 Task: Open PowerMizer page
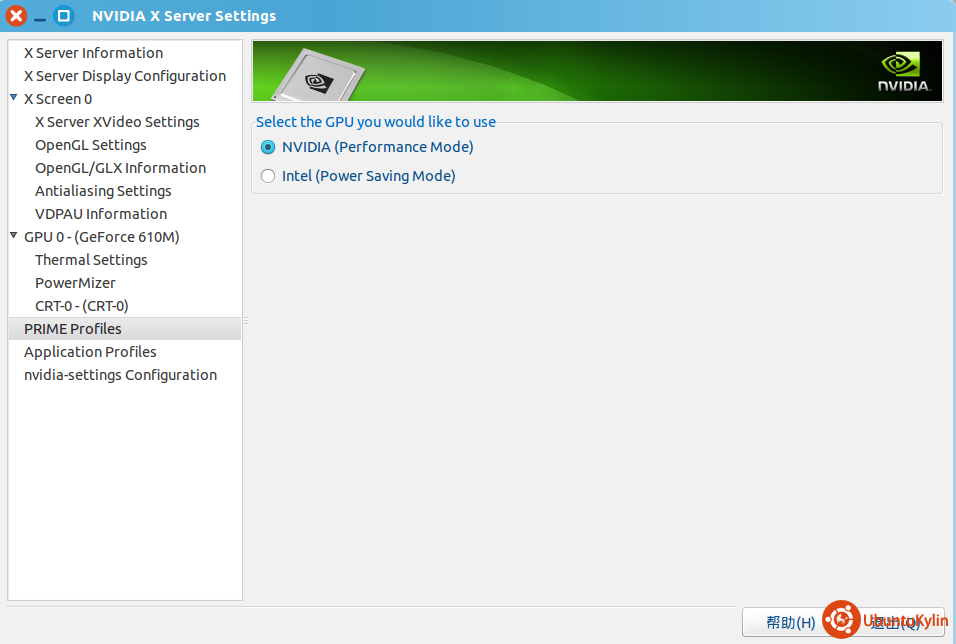[75, 283]
